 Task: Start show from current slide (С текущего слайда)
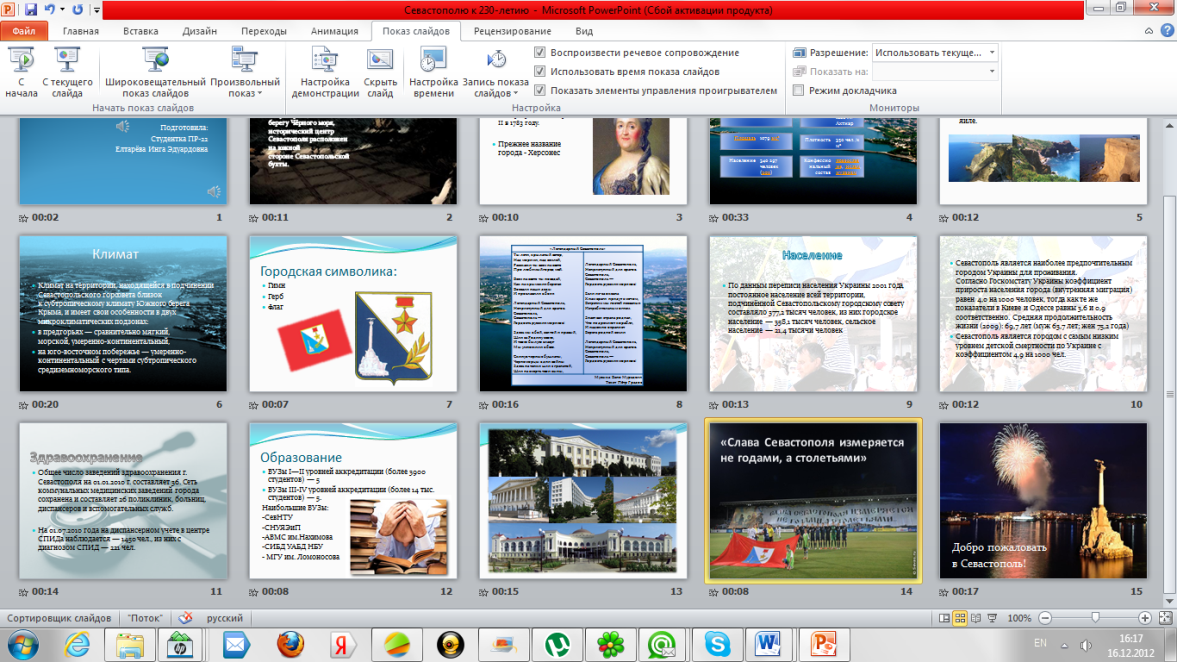click(x=67, y=72)
